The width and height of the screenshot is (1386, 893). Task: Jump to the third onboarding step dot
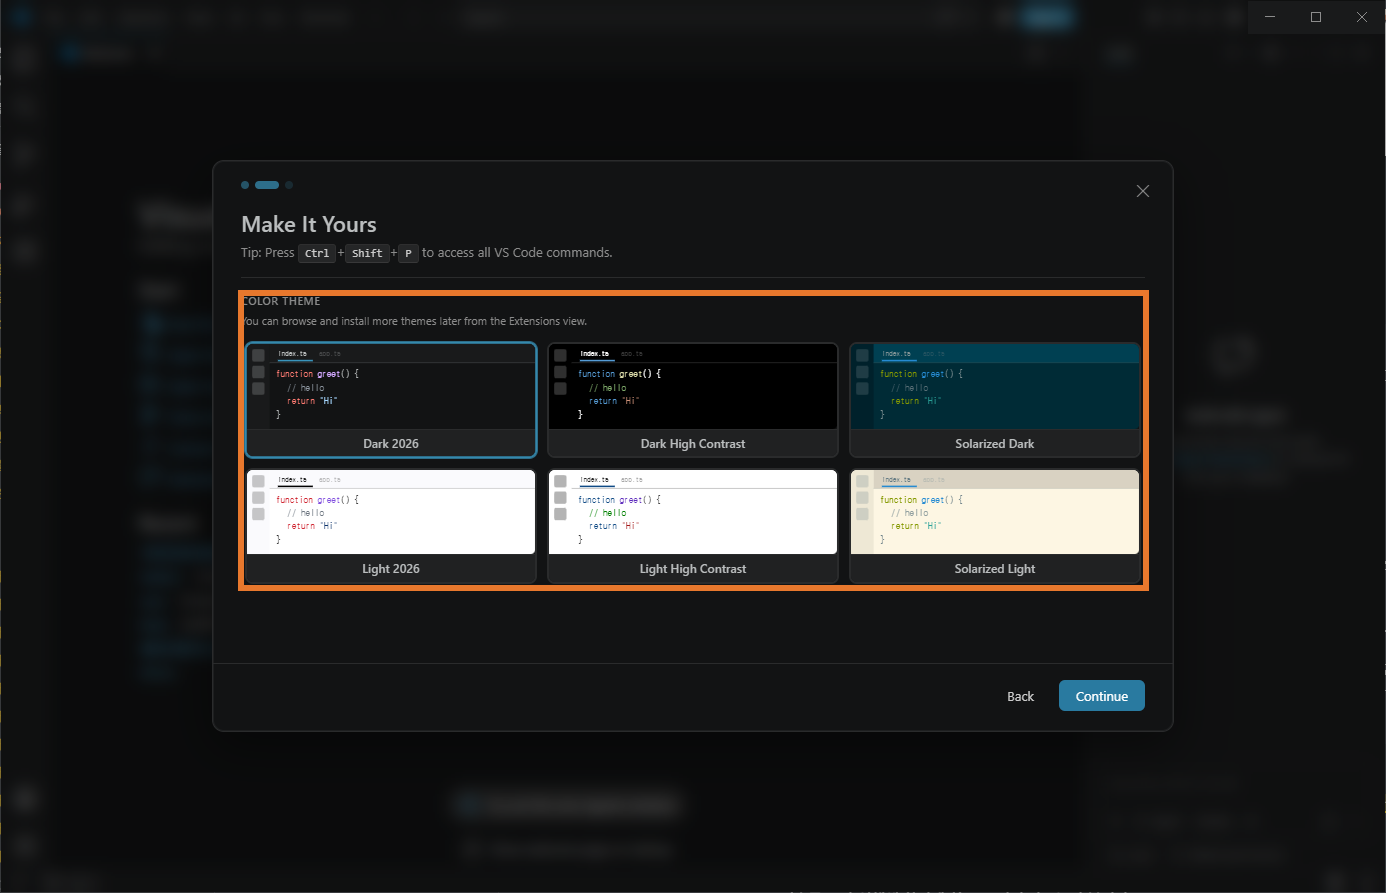click(x=289, y=185)
